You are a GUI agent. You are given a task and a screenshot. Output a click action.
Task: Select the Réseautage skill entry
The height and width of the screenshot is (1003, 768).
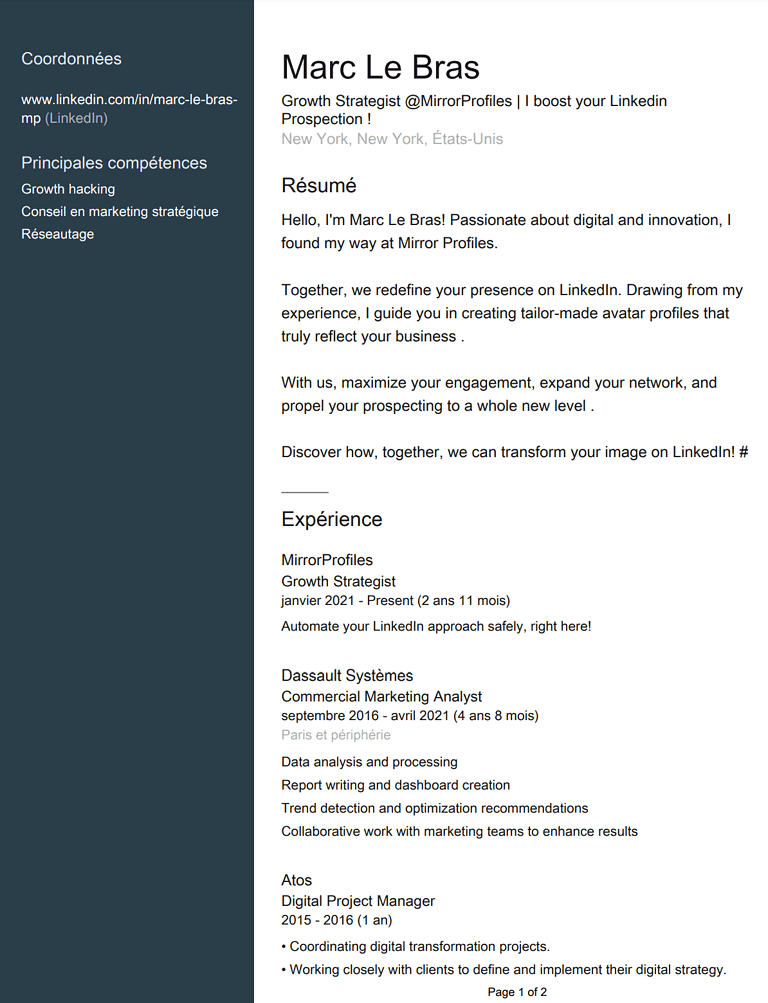pyautogui.click(x=58, y=234)
